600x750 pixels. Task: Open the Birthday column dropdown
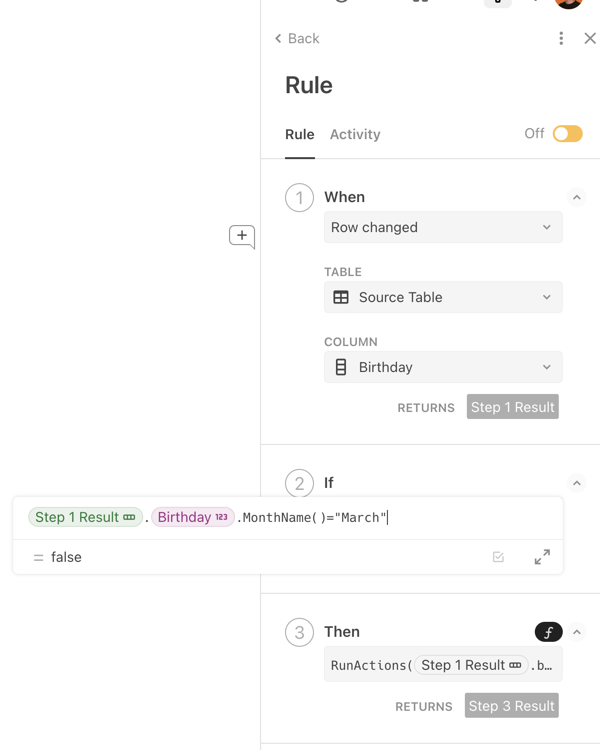443,367
